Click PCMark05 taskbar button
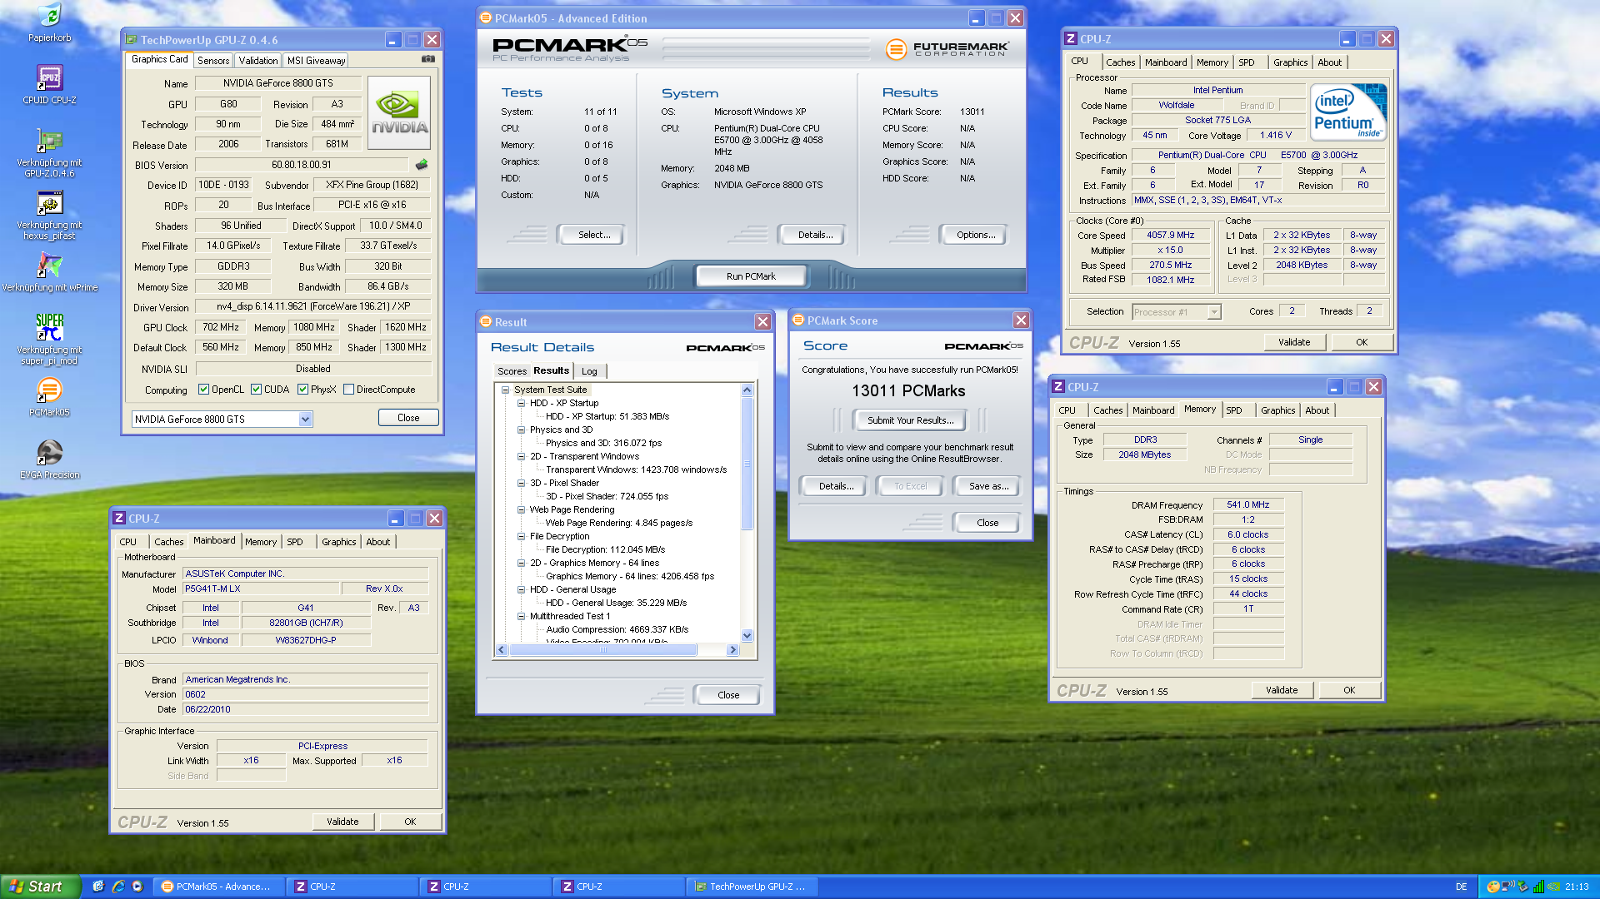 pyautogui.click(x=217, y=887)
